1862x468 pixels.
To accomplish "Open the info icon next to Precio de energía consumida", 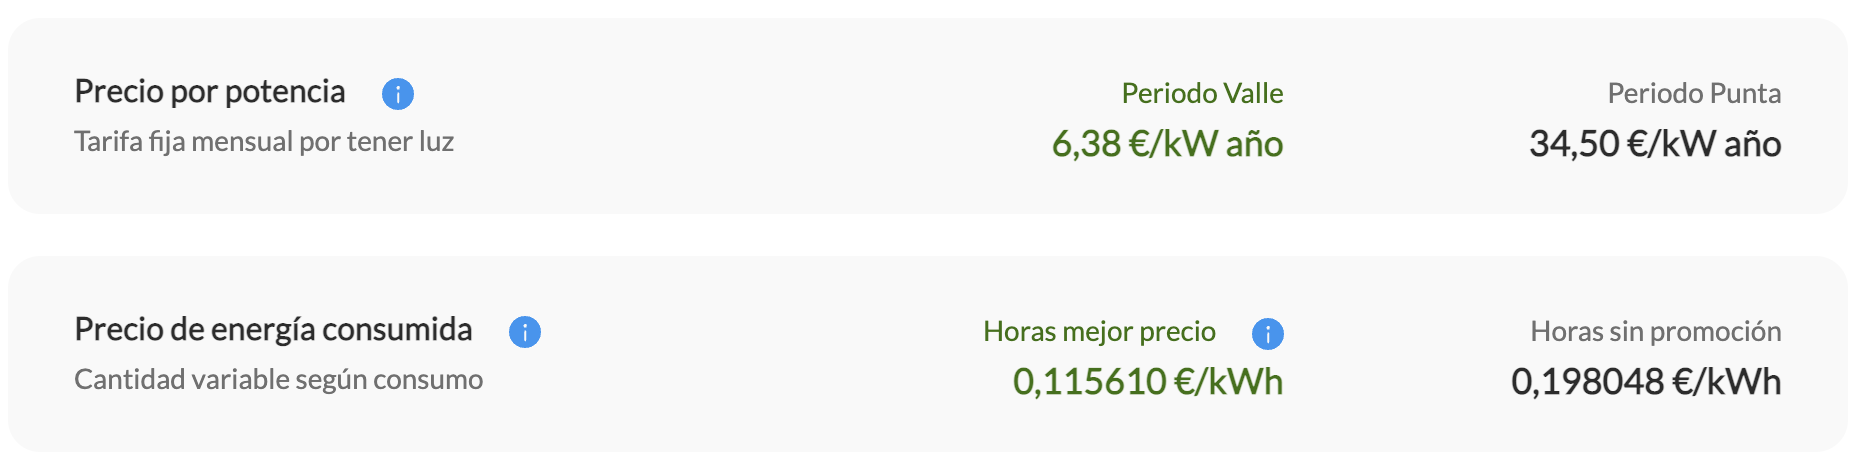I will tap(525, 332).
